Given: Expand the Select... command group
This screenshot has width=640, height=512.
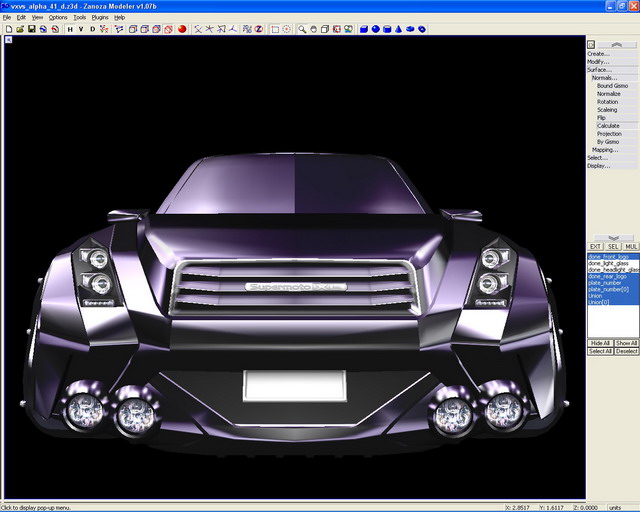Looking at the screenshot, I should (x=613, y=158).
